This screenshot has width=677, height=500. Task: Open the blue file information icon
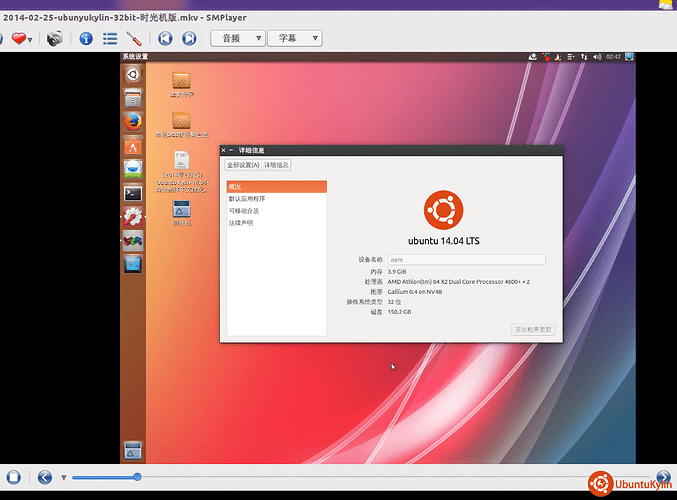[x=86, y=38]
